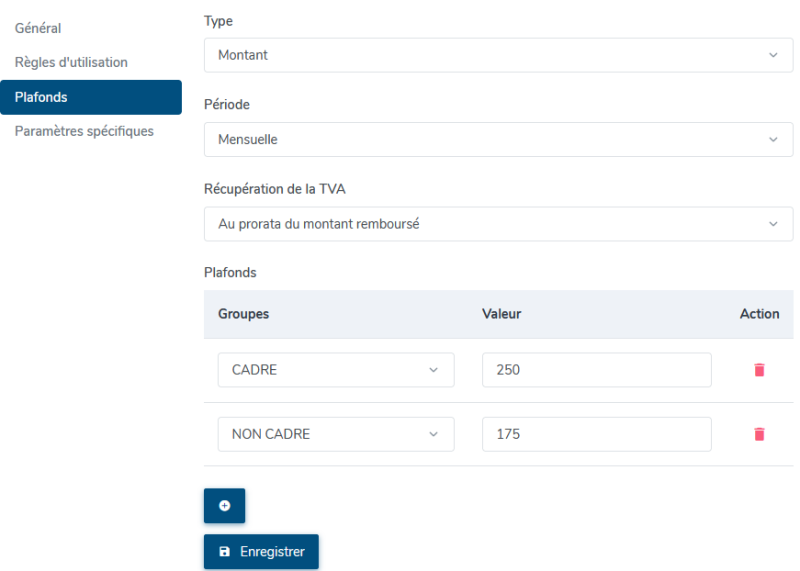Expand the CADRE group dropdown
800x571 pixels.
coord(336,370)
